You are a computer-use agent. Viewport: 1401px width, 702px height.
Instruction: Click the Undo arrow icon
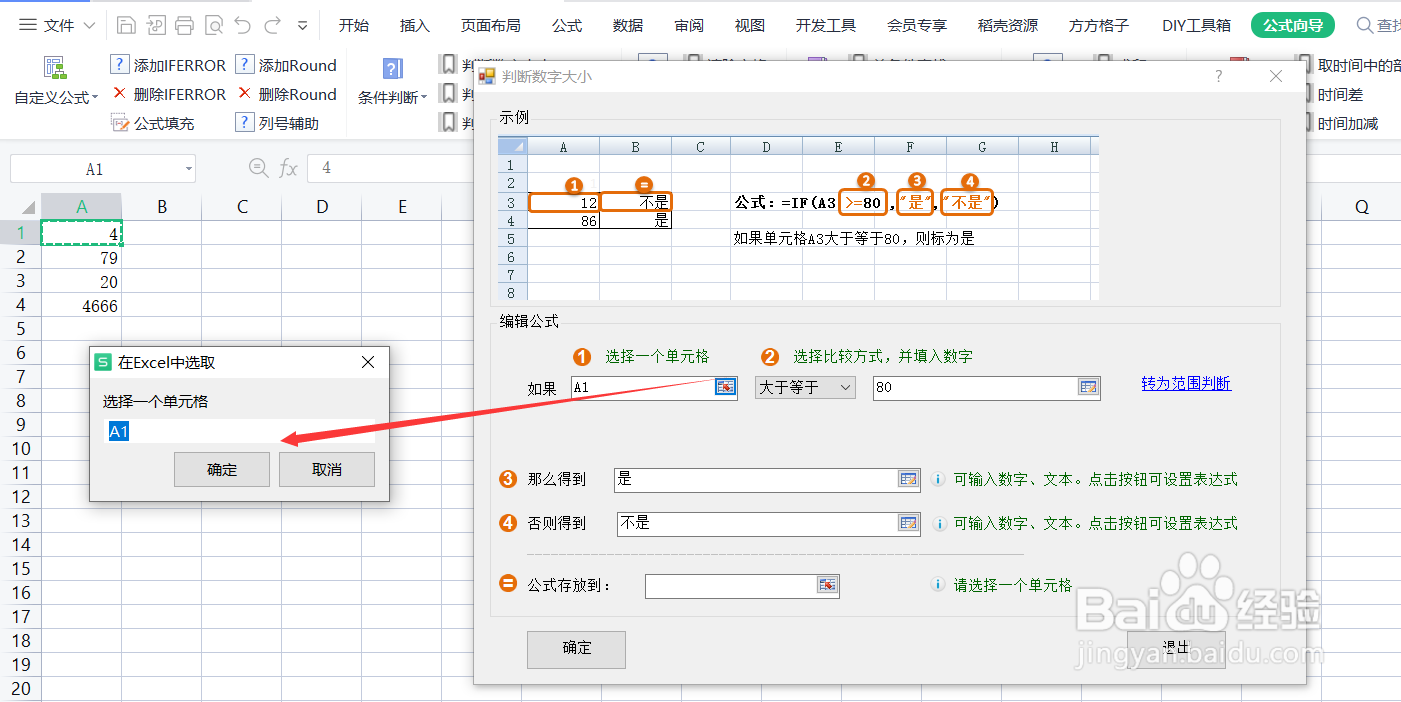click(x=243, y=25)
